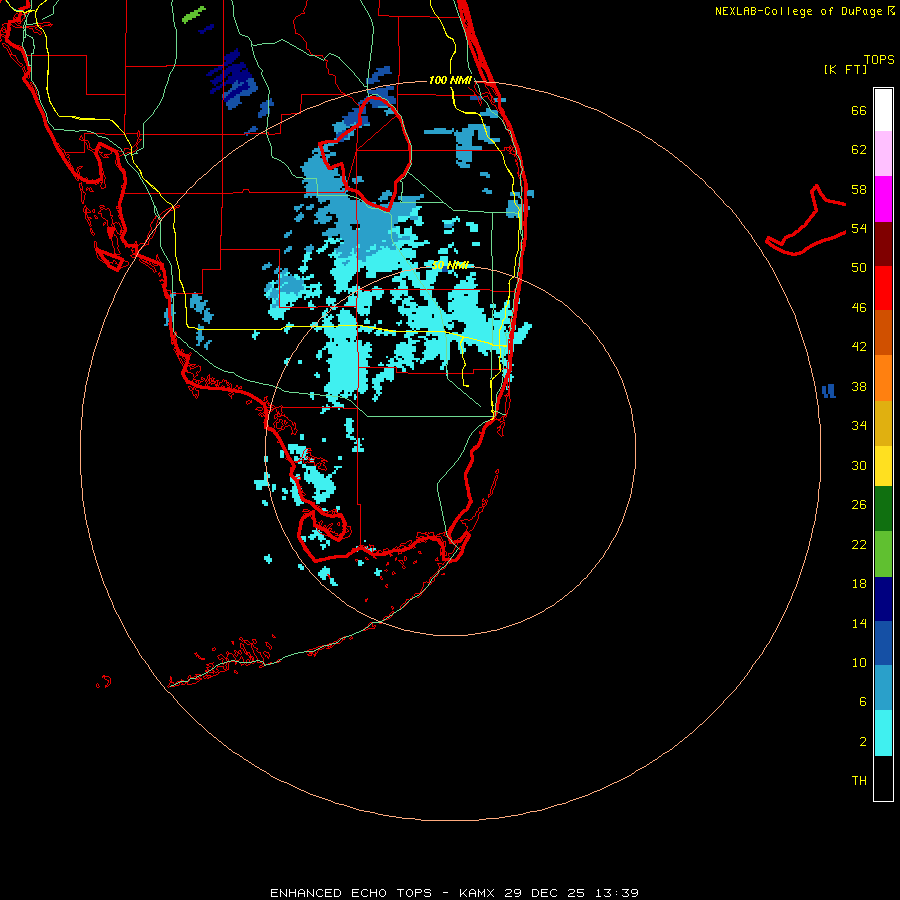900x900 pixels.
Task: Click the Bahamas island outline at right
Action: coord(806,220)
